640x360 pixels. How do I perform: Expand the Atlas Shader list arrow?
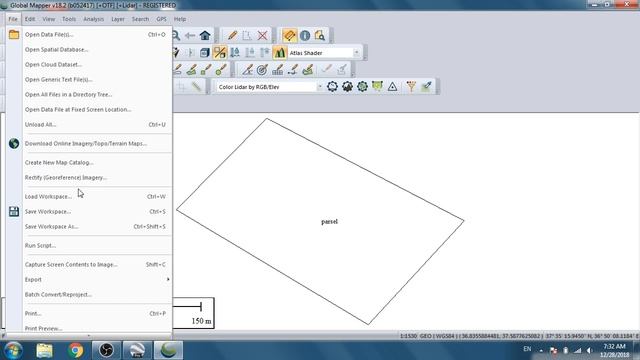pos(356,53)
